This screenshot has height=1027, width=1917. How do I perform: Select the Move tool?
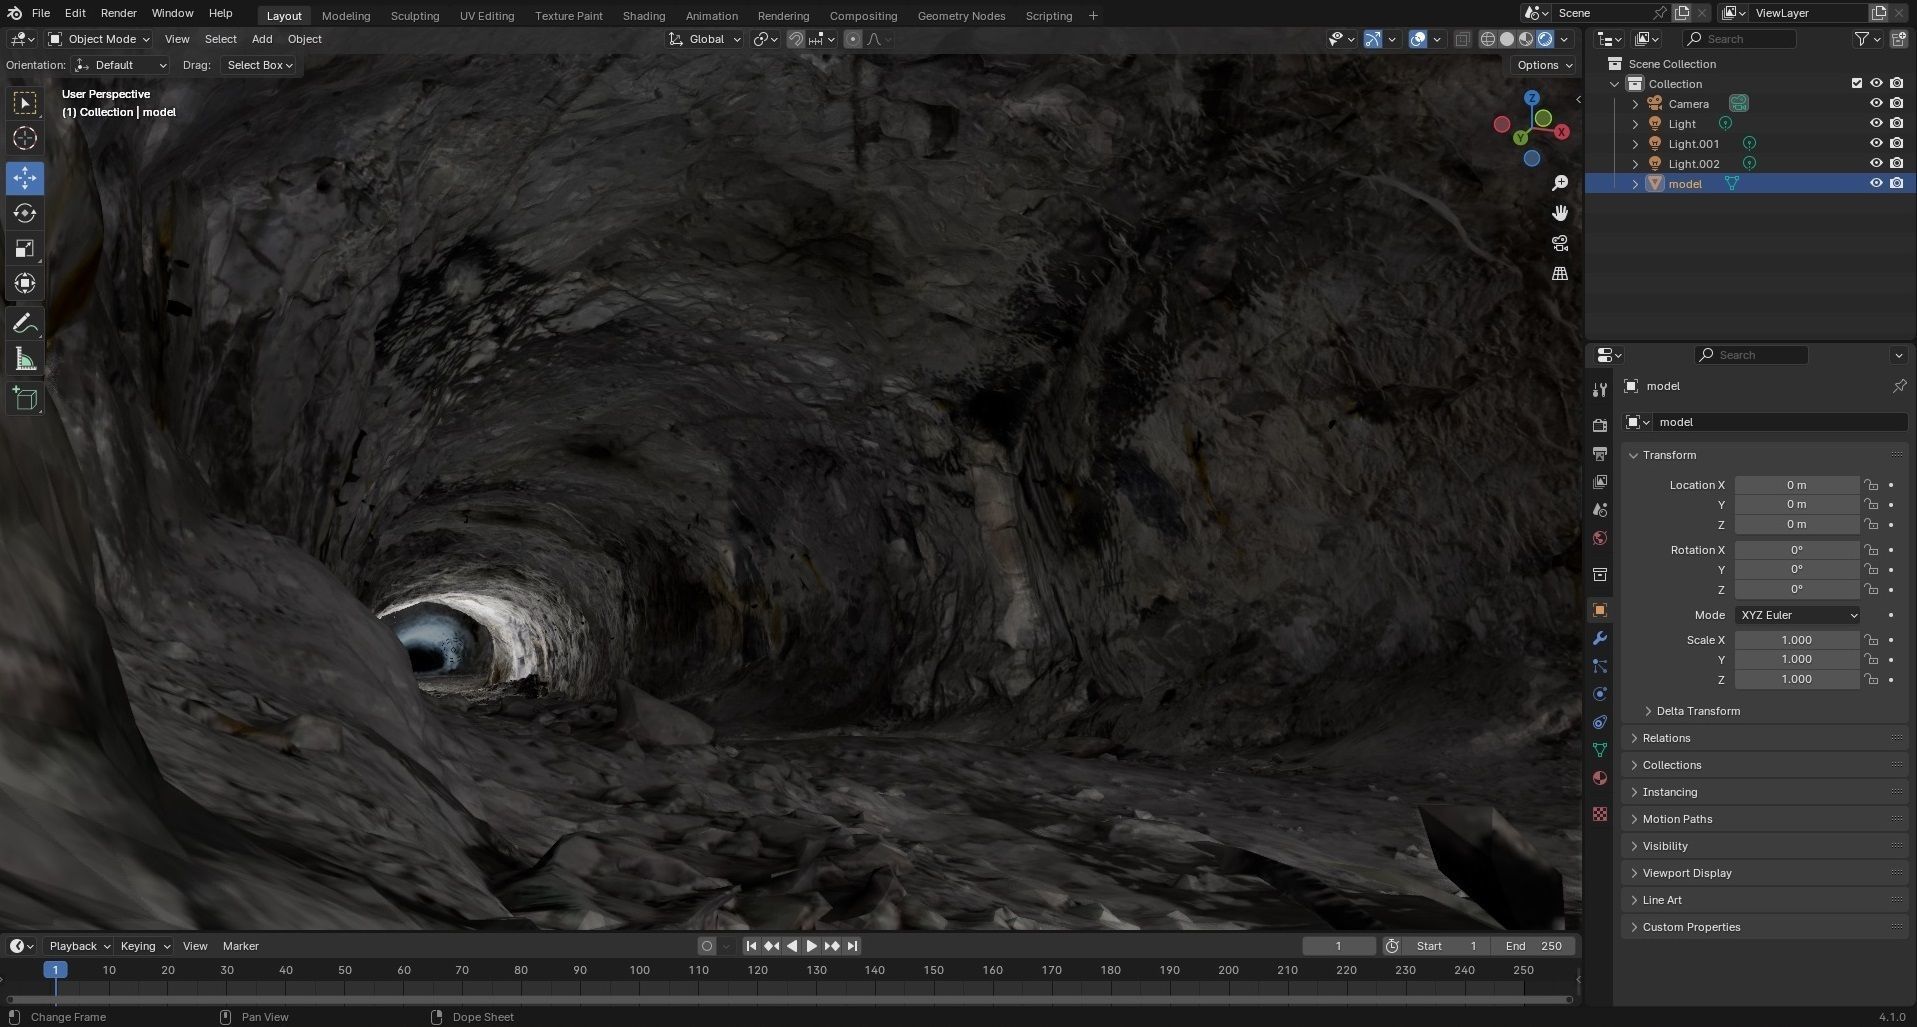pos(25,178)
